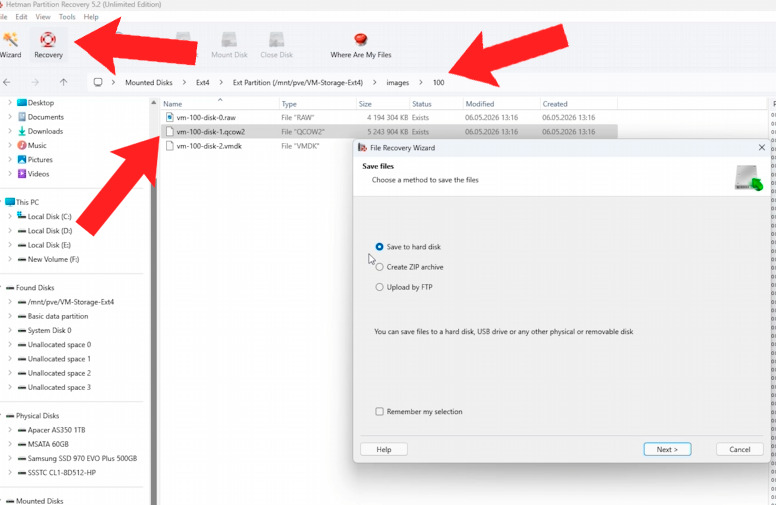Click Mounted Disks in the breadcrumb
776x505 pixels.
pyautogui.click(x=148, y=82)
